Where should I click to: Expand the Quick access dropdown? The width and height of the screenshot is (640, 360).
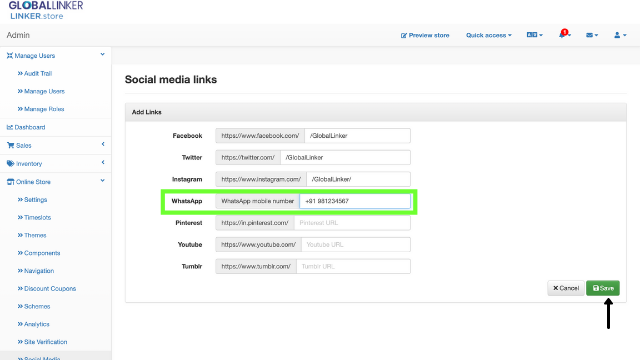coord(489,35)
